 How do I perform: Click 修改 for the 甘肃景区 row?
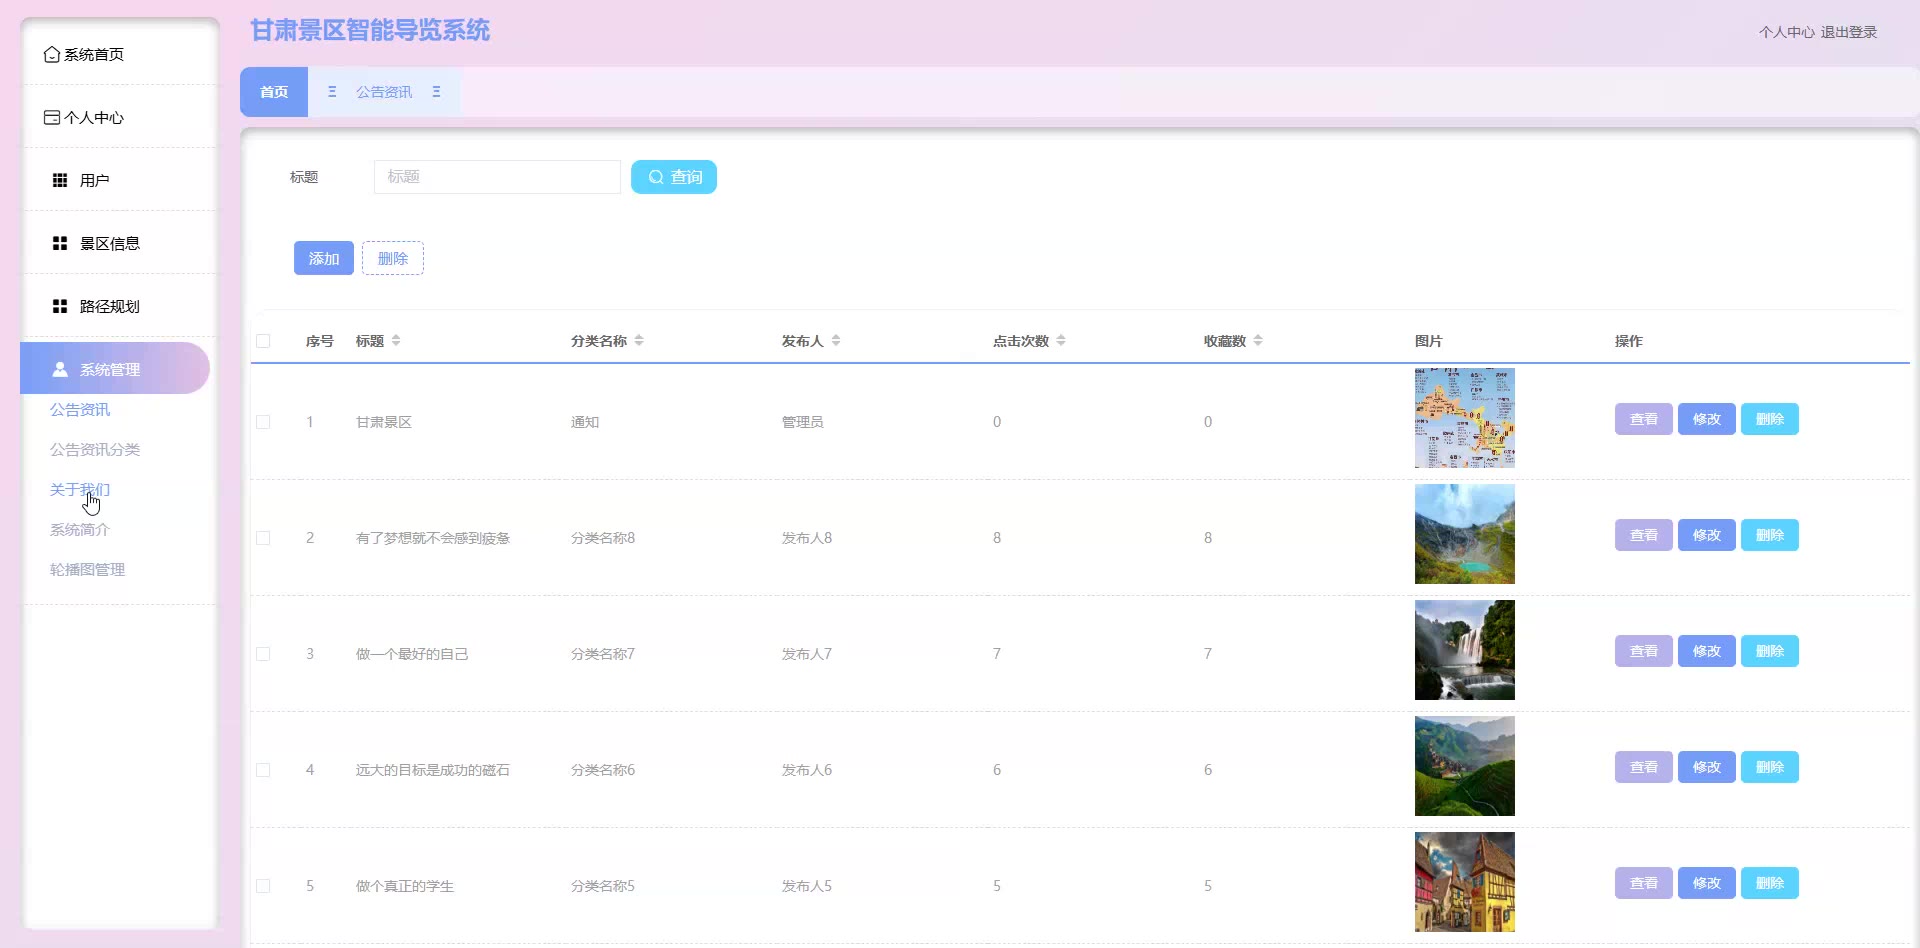[x=1706, y=419]
